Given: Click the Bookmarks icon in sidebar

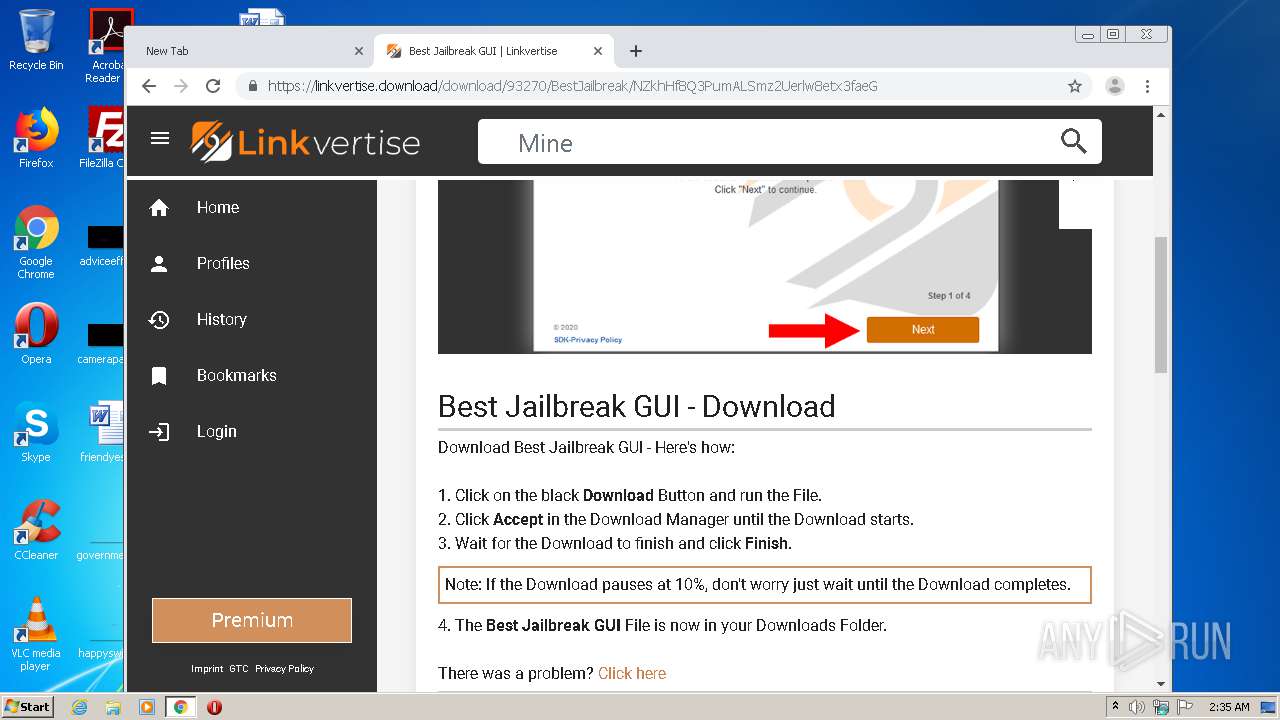Looking at the screenshot, I should pyautogui.click(x=159, y=376).
